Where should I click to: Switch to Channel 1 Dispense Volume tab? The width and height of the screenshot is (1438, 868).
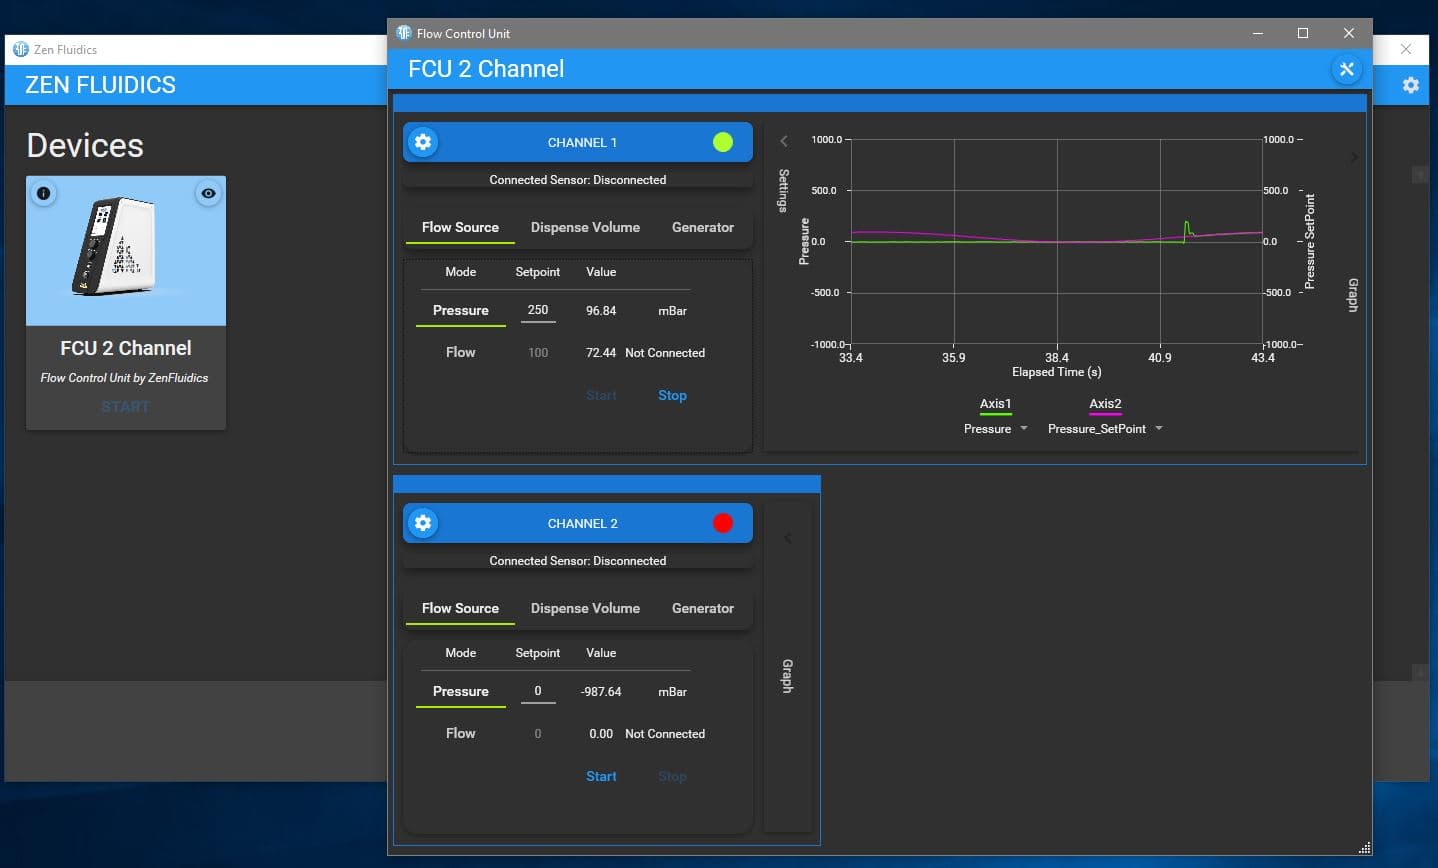click(x=585, y=227)
